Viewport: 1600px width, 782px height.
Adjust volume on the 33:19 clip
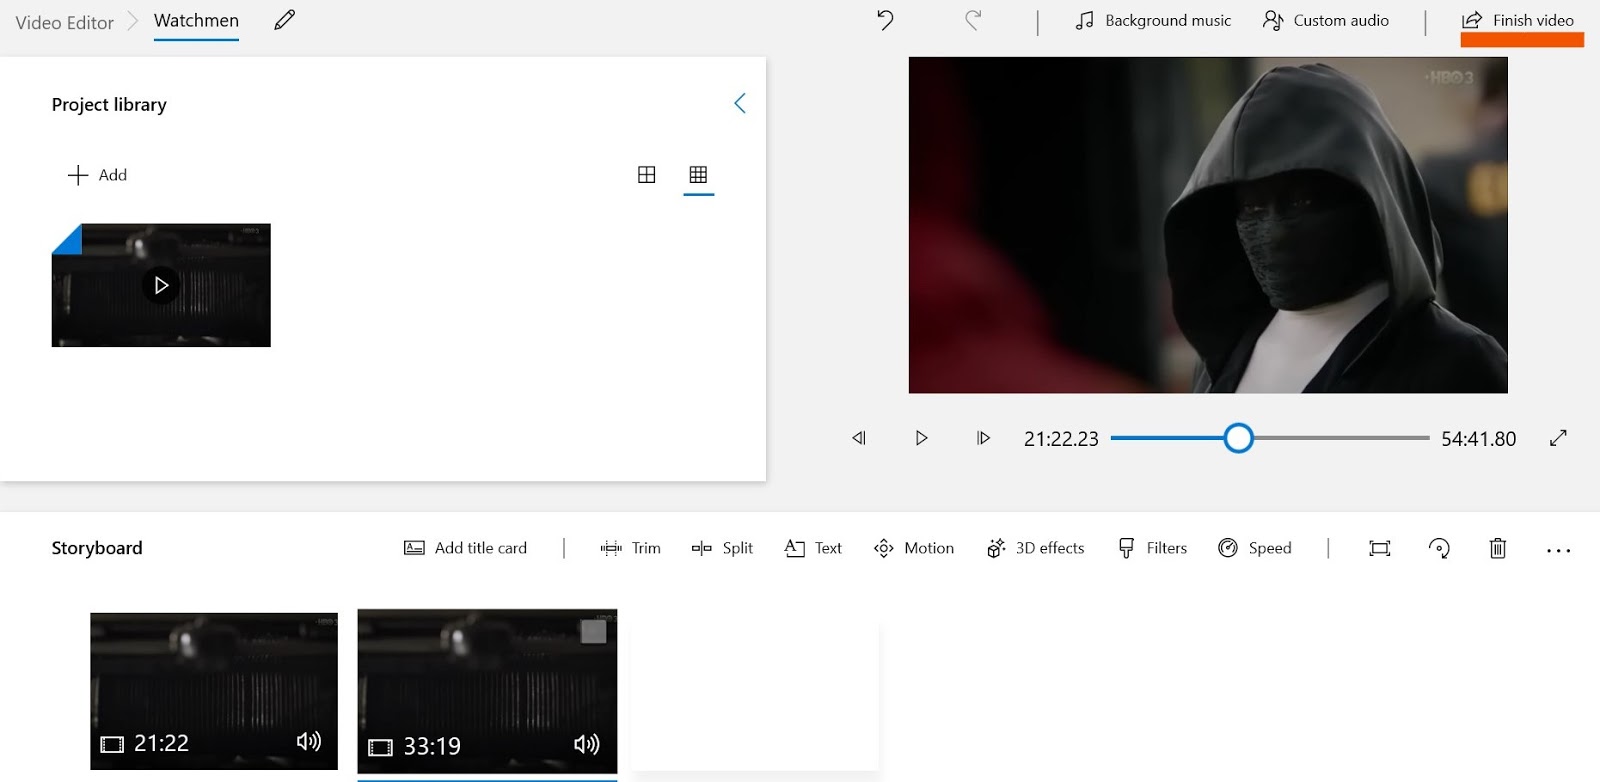coord(587,744)
